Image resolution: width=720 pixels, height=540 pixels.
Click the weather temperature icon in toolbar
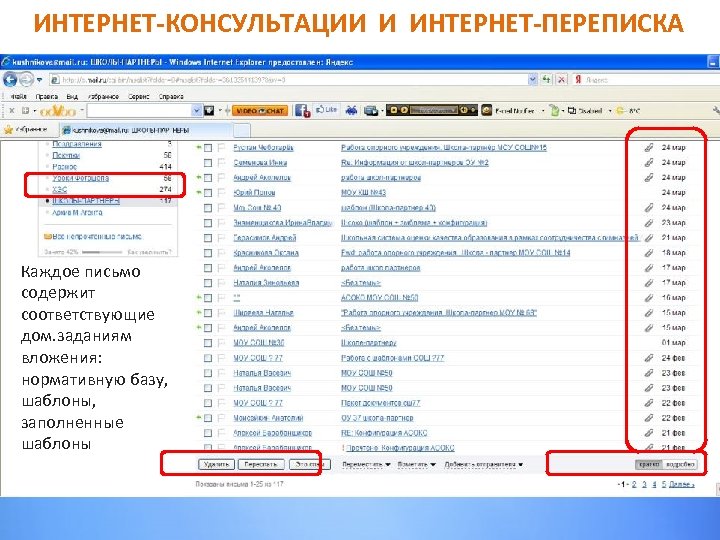pyautogui.click(x=621, y=111)
